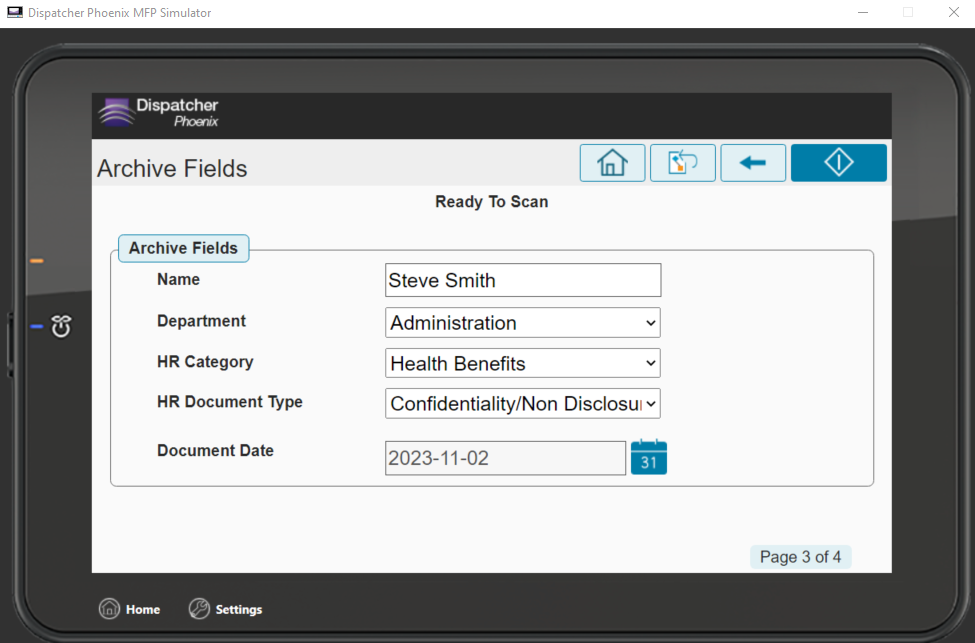Viewport: 975px width, 643px height.
Task: Tap the power button icon on bezel
Action: coord(61,326)
